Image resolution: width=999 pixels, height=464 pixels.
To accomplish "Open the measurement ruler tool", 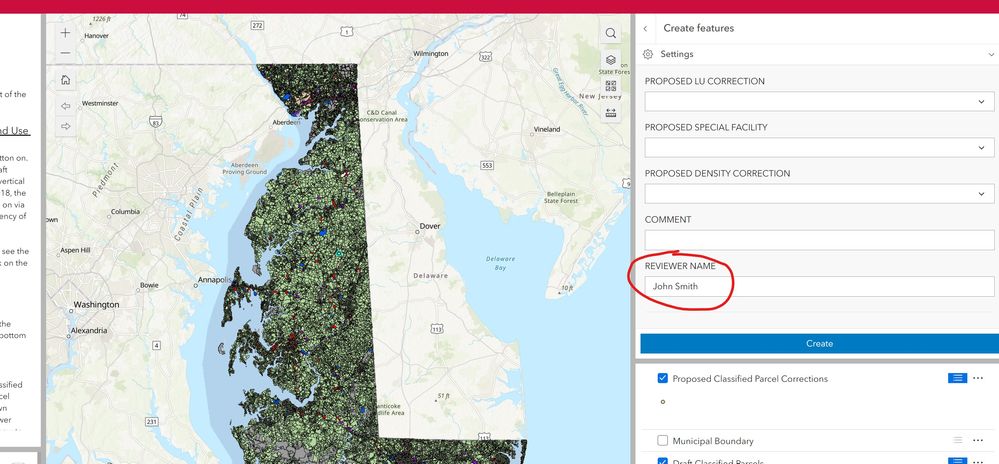I will [610, 113].
